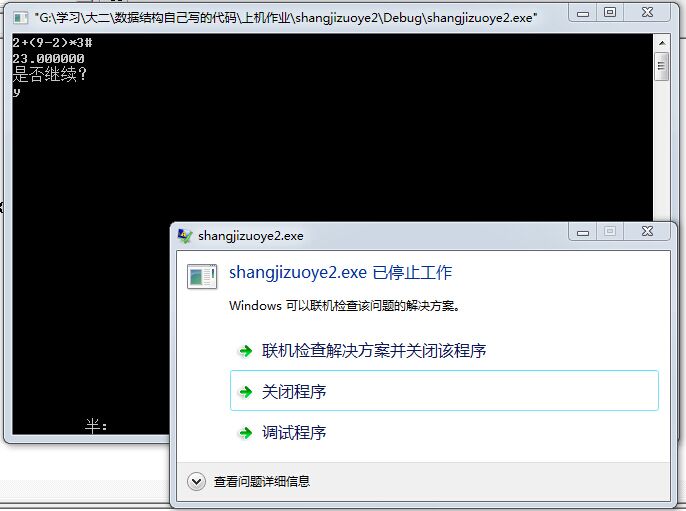Click the heading shangjizuoye2.exe 已停止工作
686x511 pixels.
click(340, 272)
